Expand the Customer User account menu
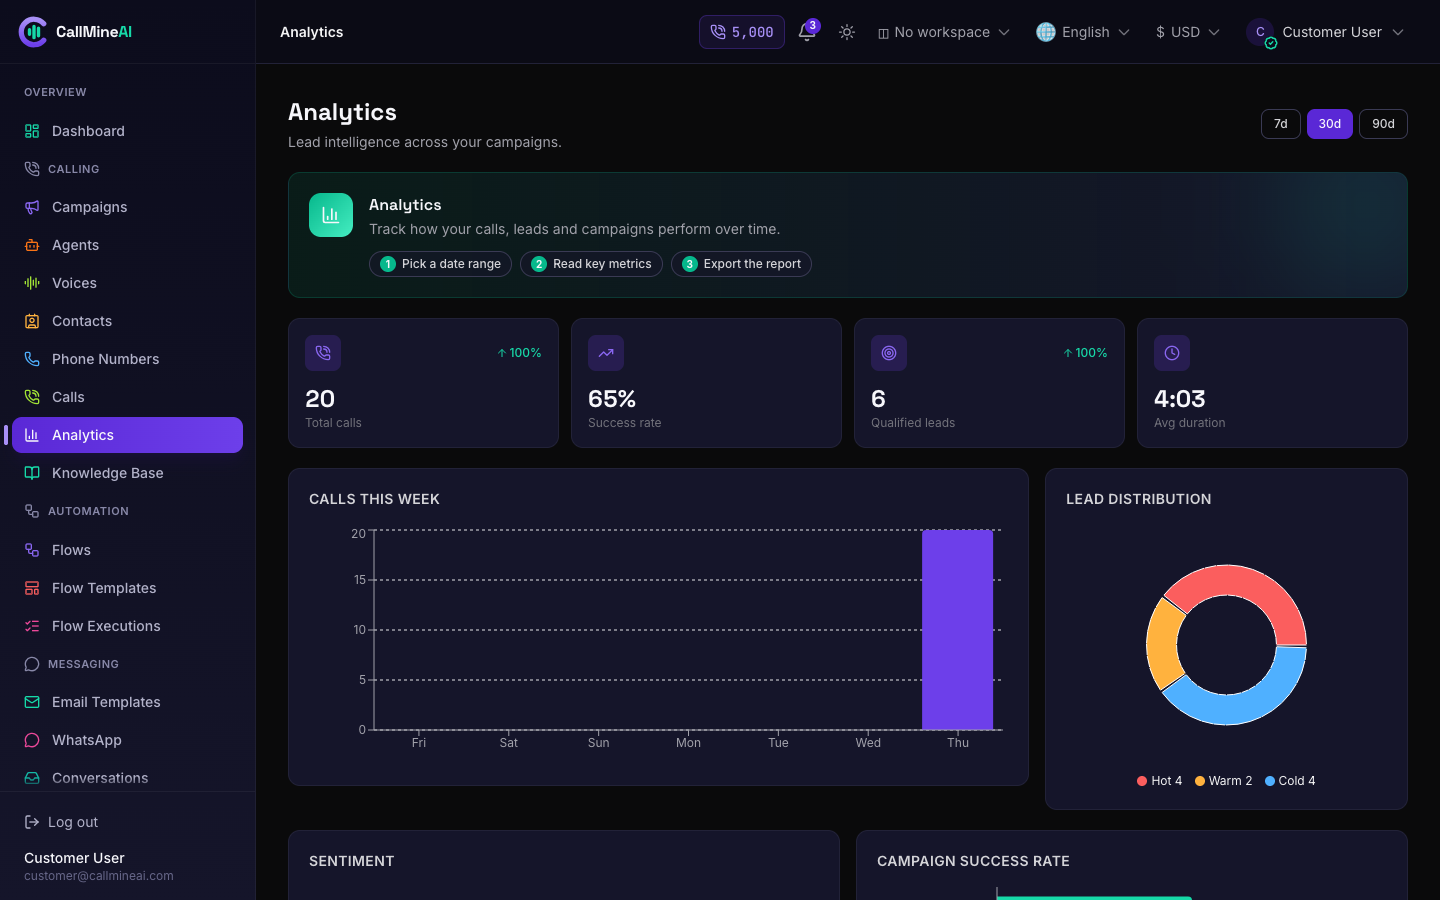The image size is (1440, 900). [x=1326, y=32]
